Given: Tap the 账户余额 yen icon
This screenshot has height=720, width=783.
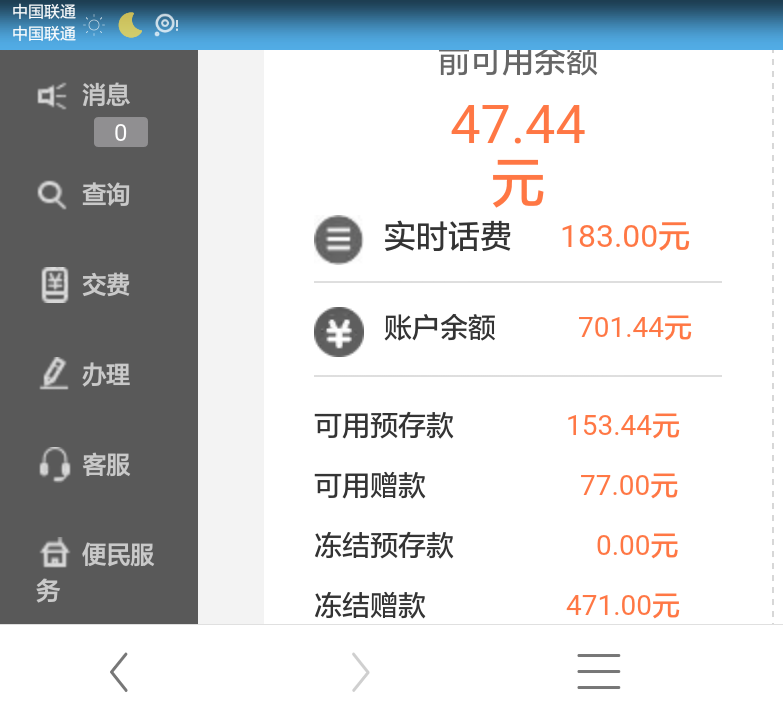Looking at the screenshot, I should pyautogui.click(x=338, y=331).
